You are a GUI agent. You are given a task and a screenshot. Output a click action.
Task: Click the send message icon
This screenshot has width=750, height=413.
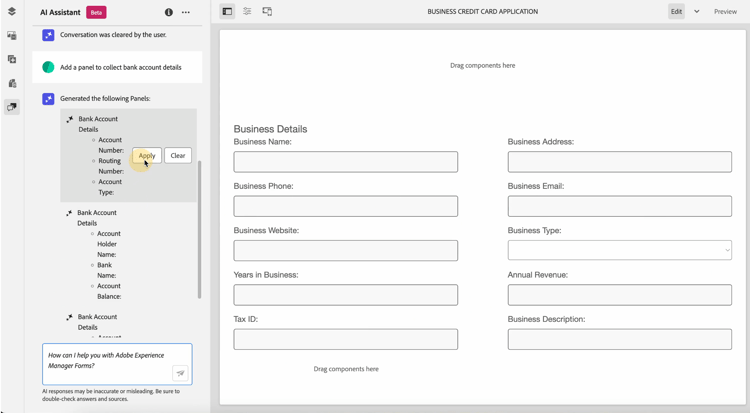(180, 373)
